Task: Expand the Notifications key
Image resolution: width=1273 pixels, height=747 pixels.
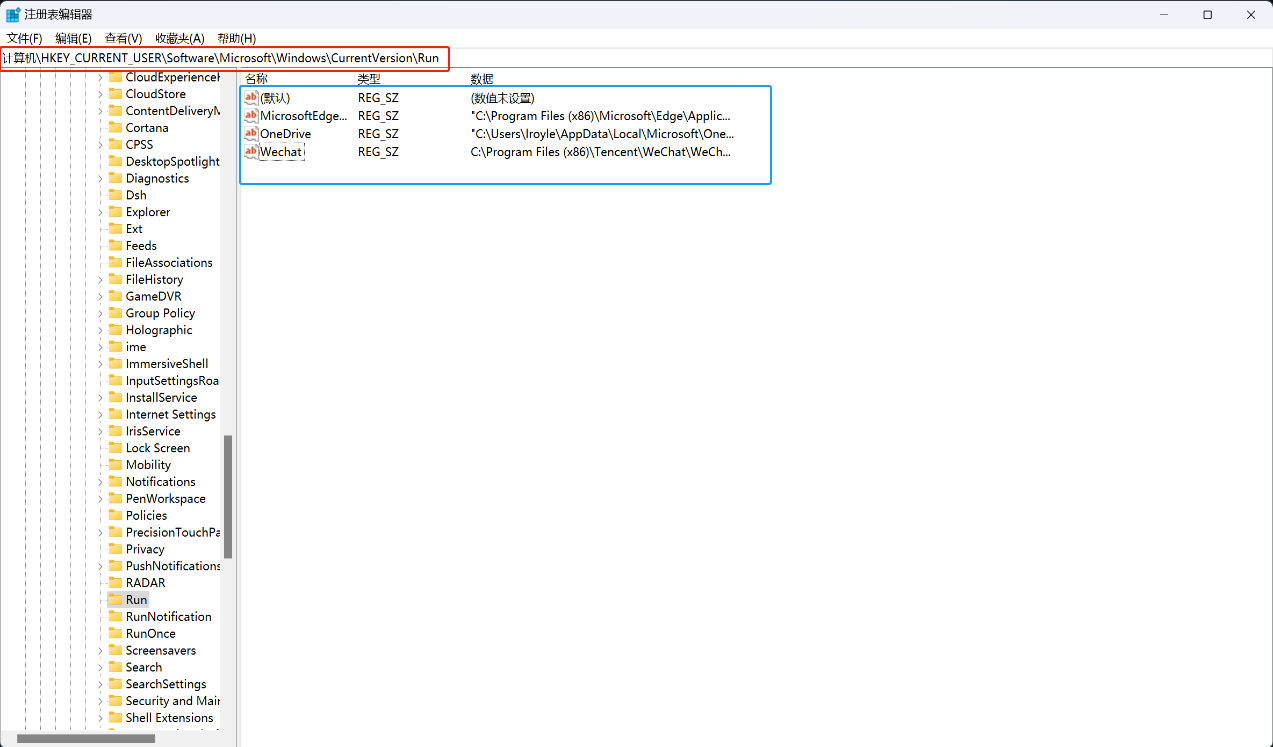Action: click(101, 482)
